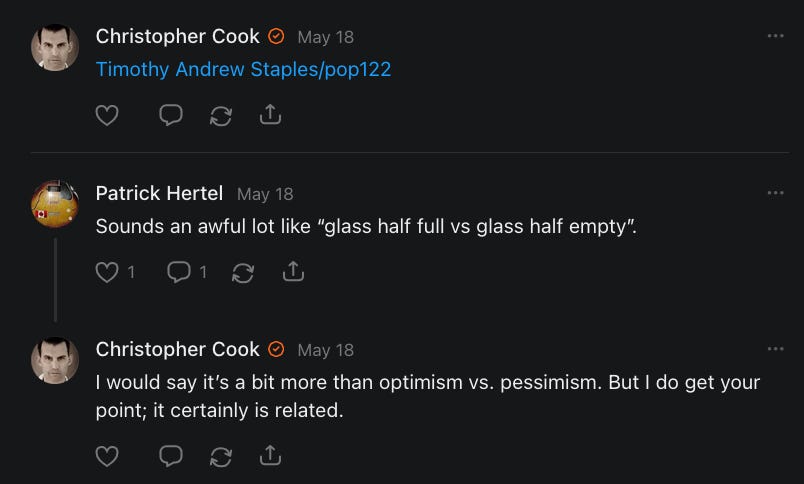Click Patrick Hertel's avatar picture

point(55,204)
